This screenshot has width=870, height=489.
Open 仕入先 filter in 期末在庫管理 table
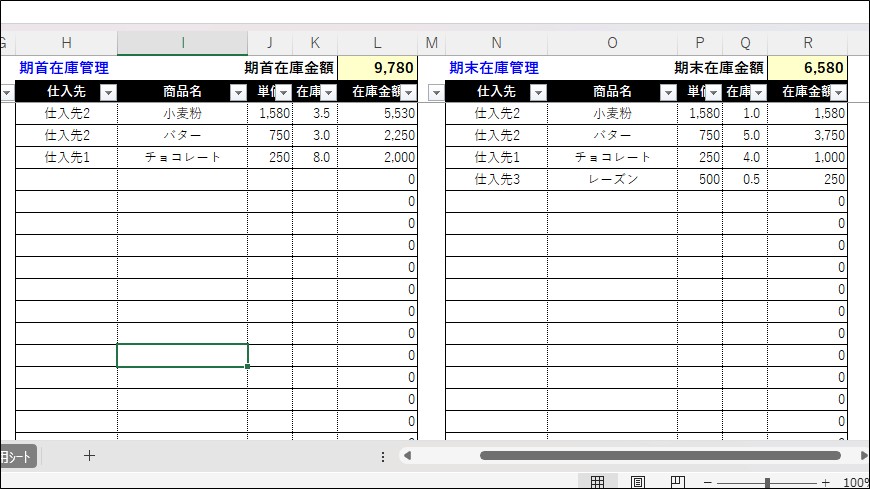pos(538,92)
